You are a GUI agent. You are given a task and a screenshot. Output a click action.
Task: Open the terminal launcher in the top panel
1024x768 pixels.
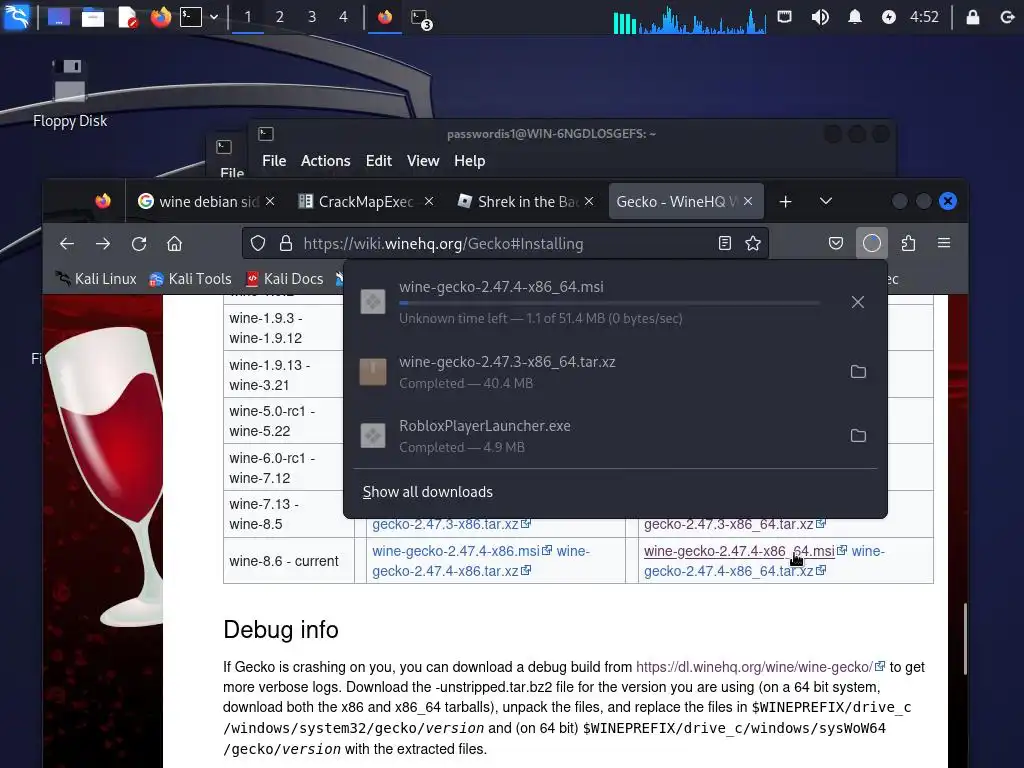pos(191,16)
